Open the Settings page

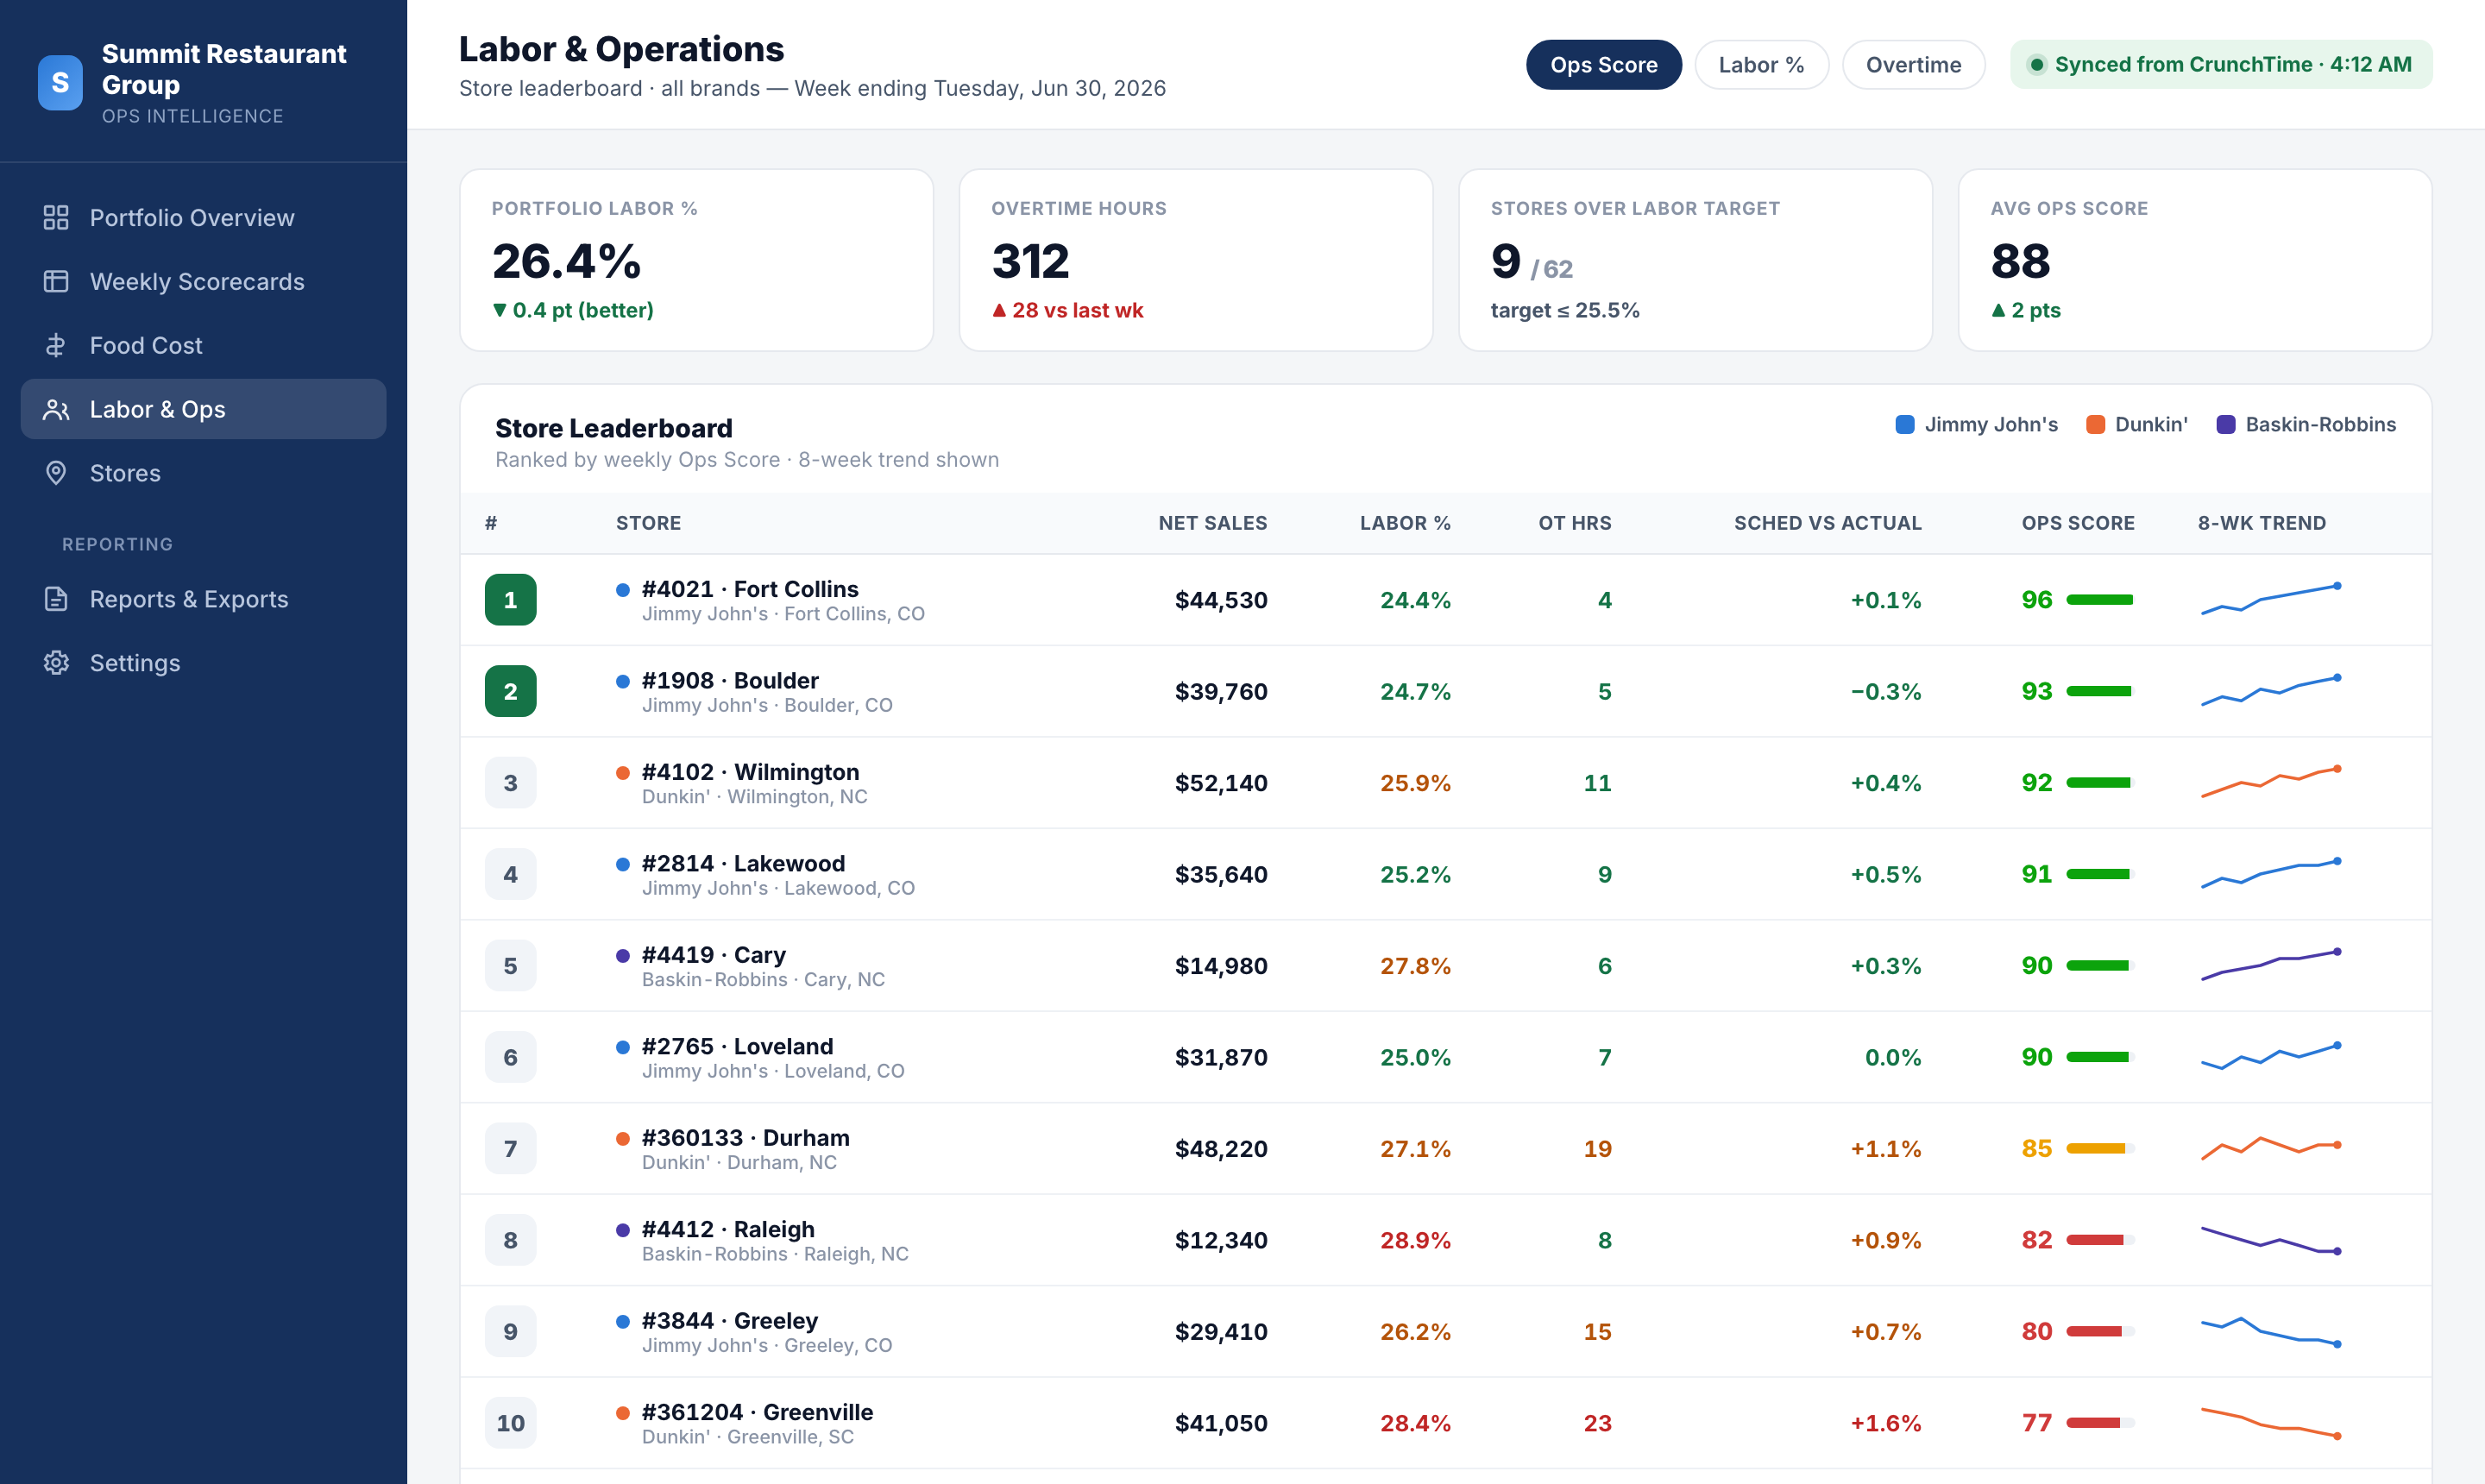(204, 664)
